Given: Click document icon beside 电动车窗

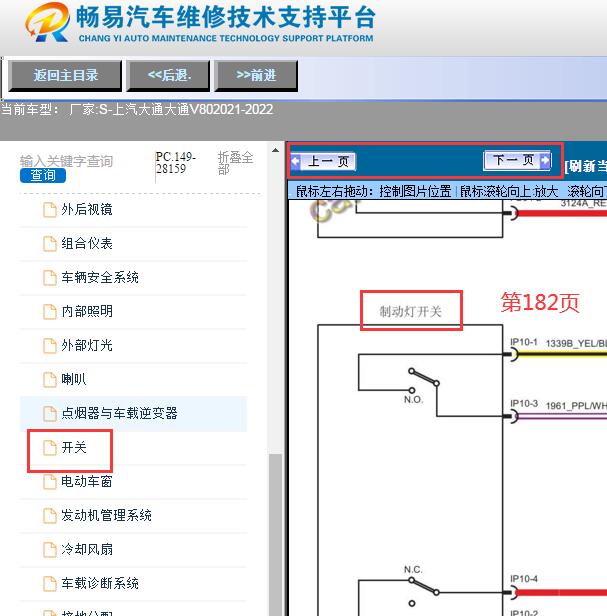Looking at the screenshot, I should click(x=50, y=481).
